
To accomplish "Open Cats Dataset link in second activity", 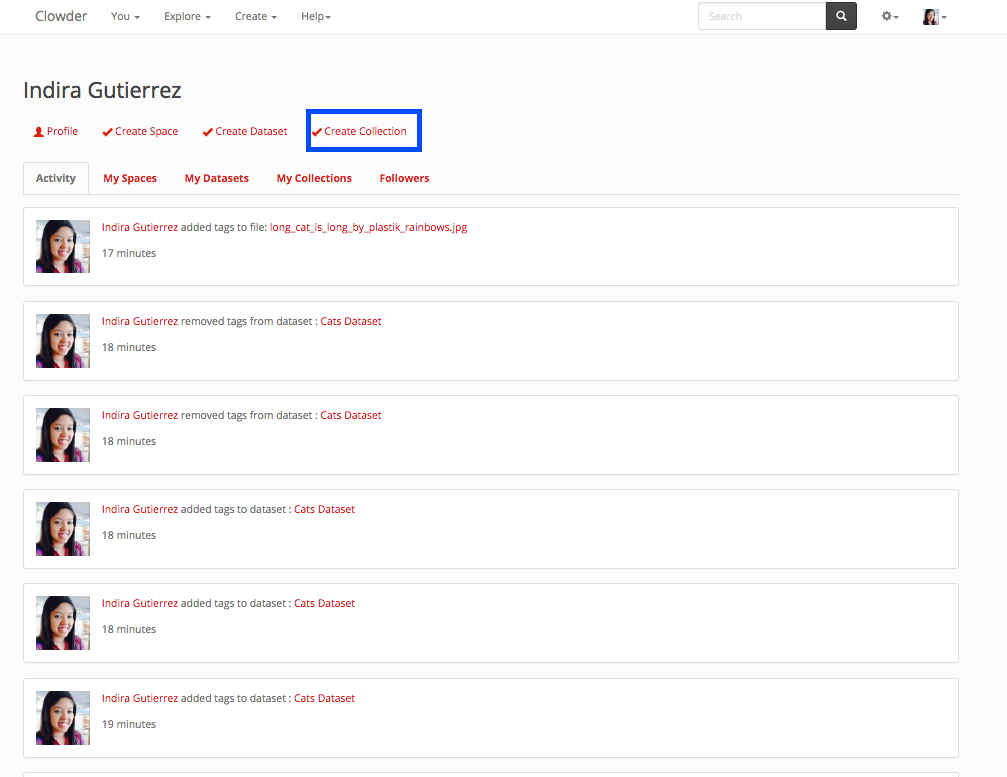I will pyautogui.click(x=350, y=322).
